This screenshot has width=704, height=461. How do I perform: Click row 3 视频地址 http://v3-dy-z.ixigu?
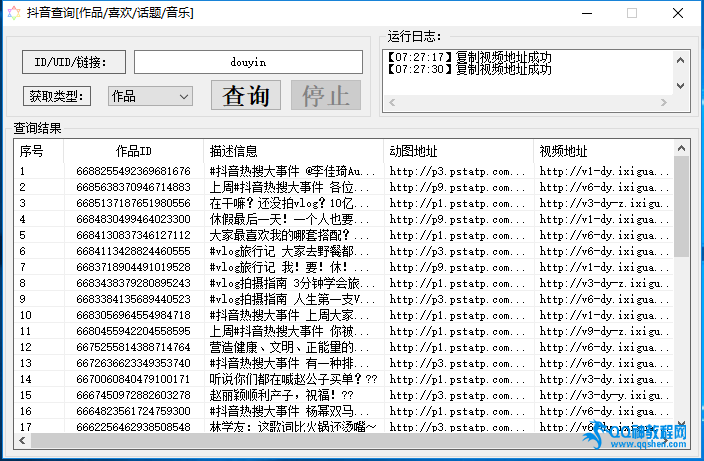point(604,203)
